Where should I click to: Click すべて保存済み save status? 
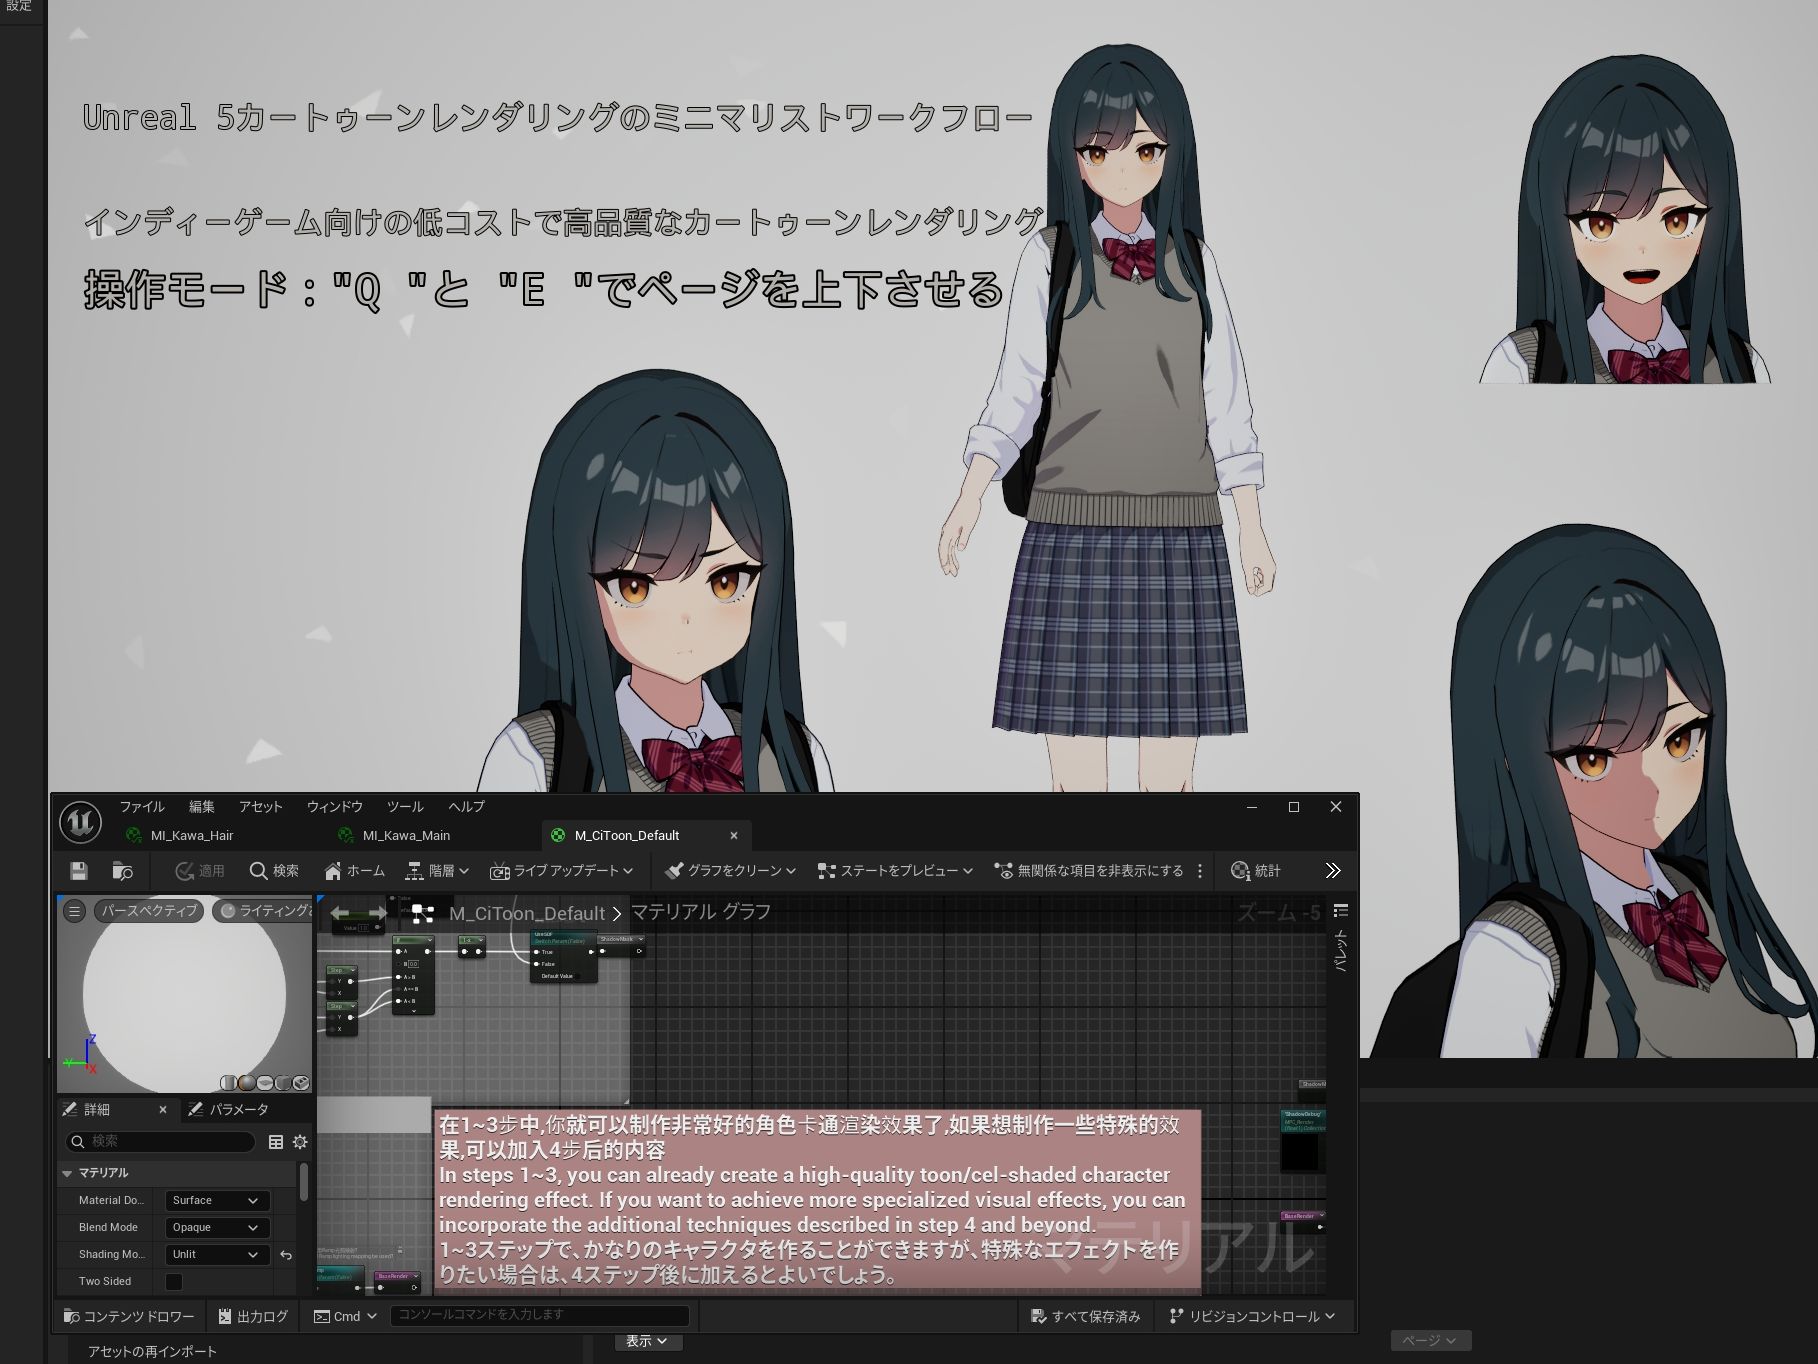coord(1086,1316)
